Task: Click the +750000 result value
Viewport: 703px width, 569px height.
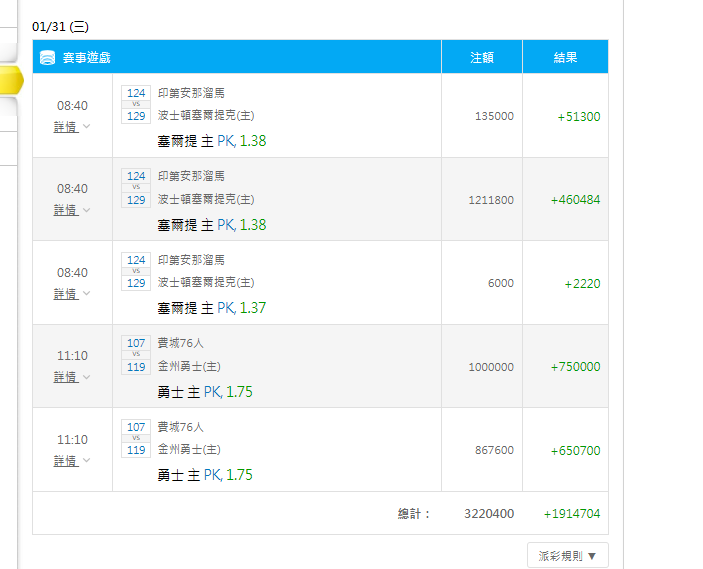Action: pyautogui.click(x=575, y=367)
